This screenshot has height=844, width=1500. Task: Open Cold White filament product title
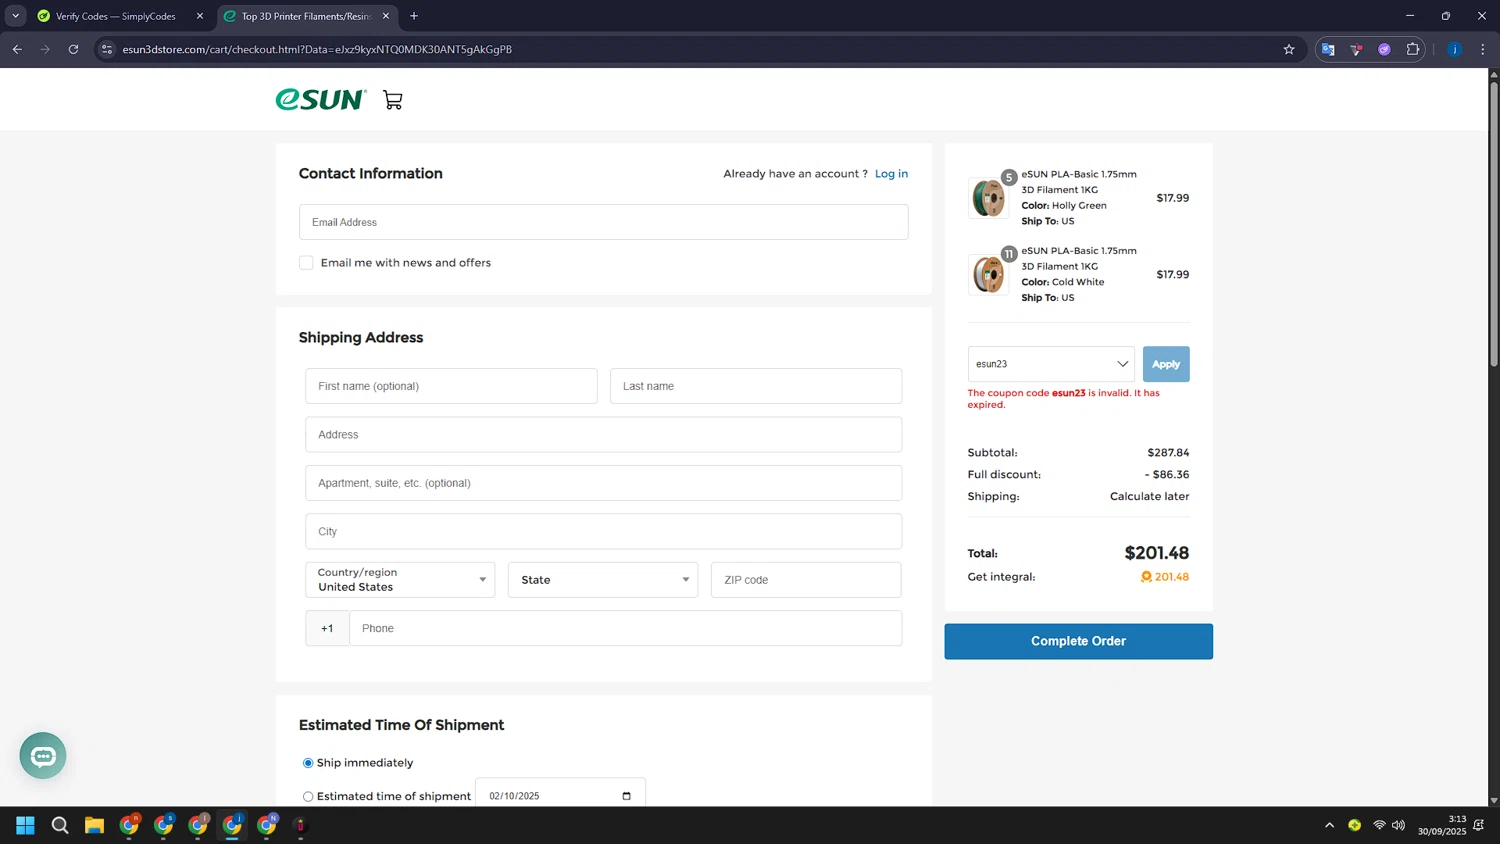pyautogui.click(x=1078, y=259)
